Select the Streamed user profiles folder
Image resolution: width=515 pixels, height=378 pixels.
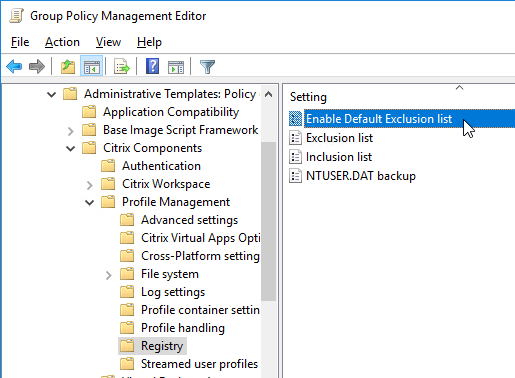tap(199, 364)
